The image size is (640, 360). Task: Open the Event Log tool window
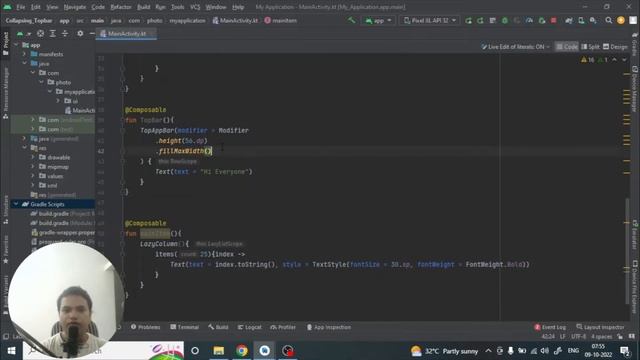[x=550, y=327]
